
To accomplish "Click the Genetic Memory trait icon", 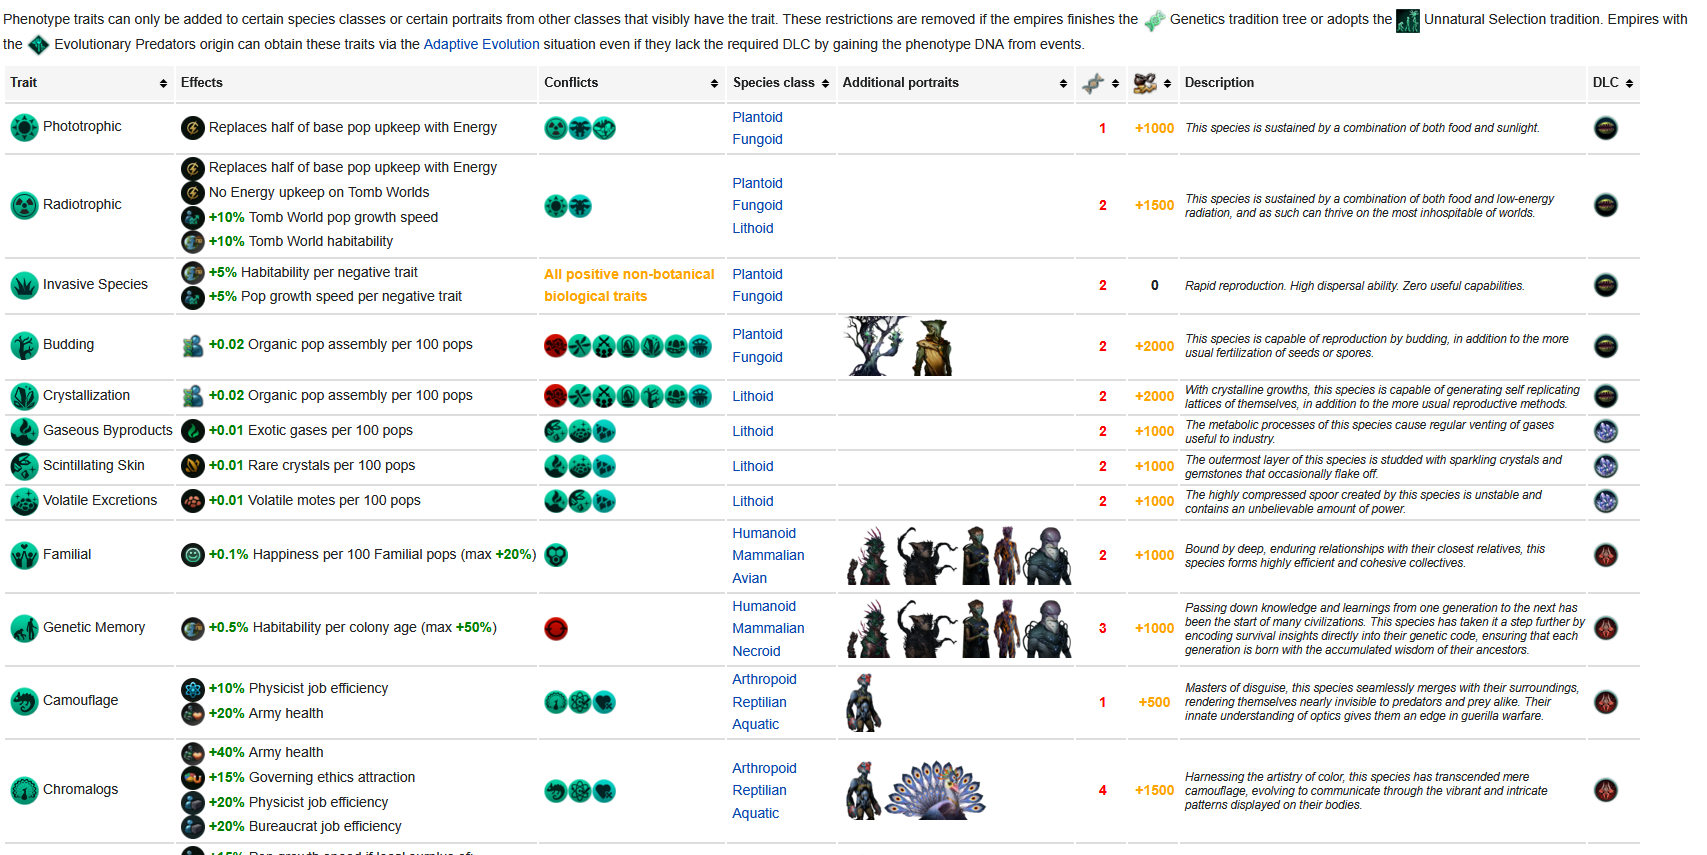I will pyautogui.click(x=24, y=628).
